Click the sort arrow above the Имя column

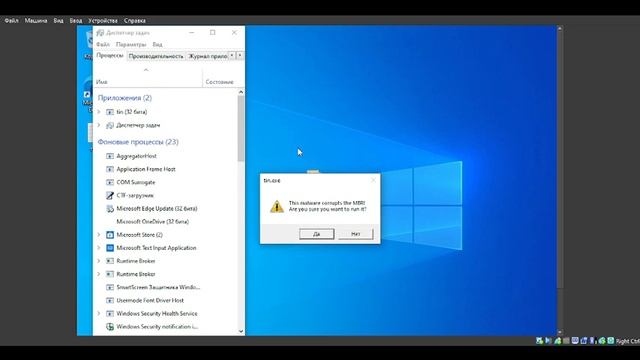point(146,70)
